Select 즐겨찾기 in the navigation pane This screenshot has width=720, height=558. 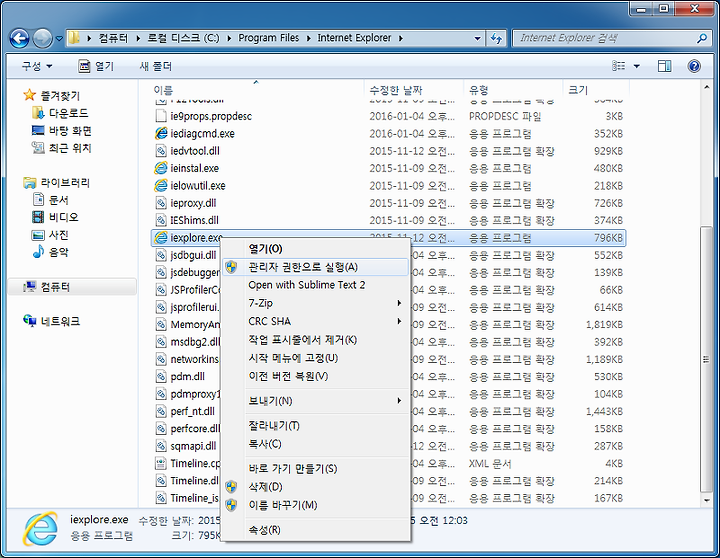[52, 96]
